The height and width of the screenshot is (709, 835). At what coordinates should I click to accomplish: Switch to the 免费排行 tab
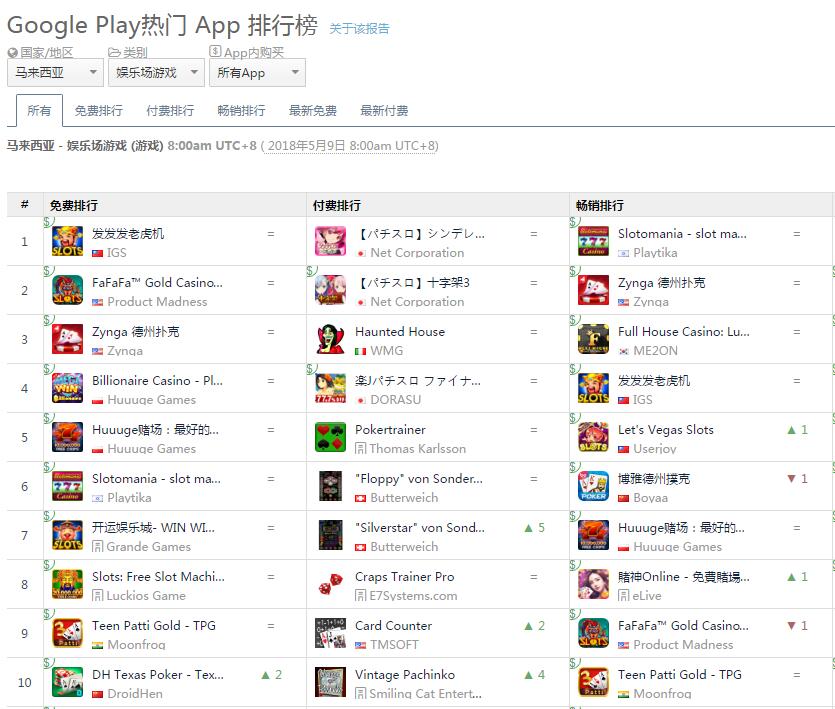click(x=99, y=111)
